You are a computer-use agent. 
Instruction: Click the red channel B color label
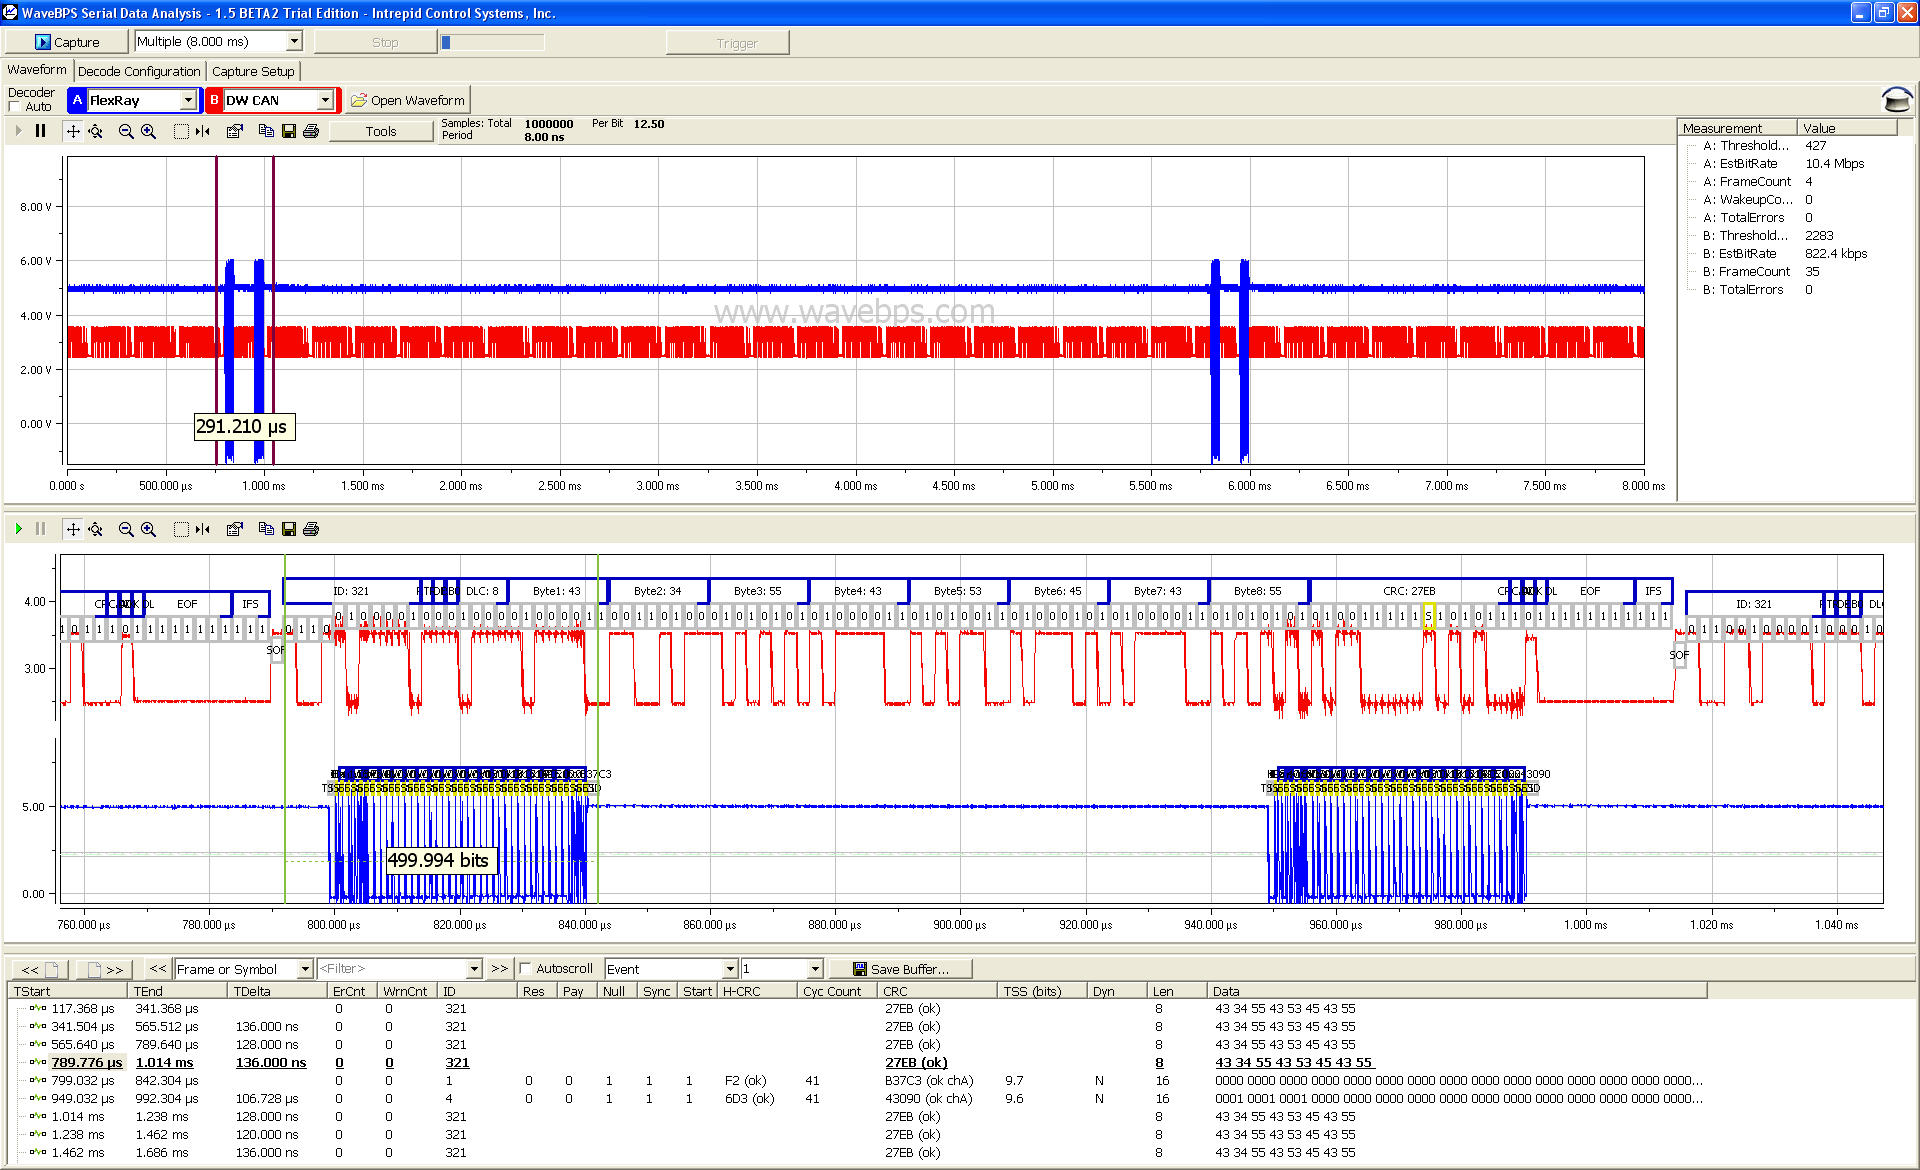214,100
